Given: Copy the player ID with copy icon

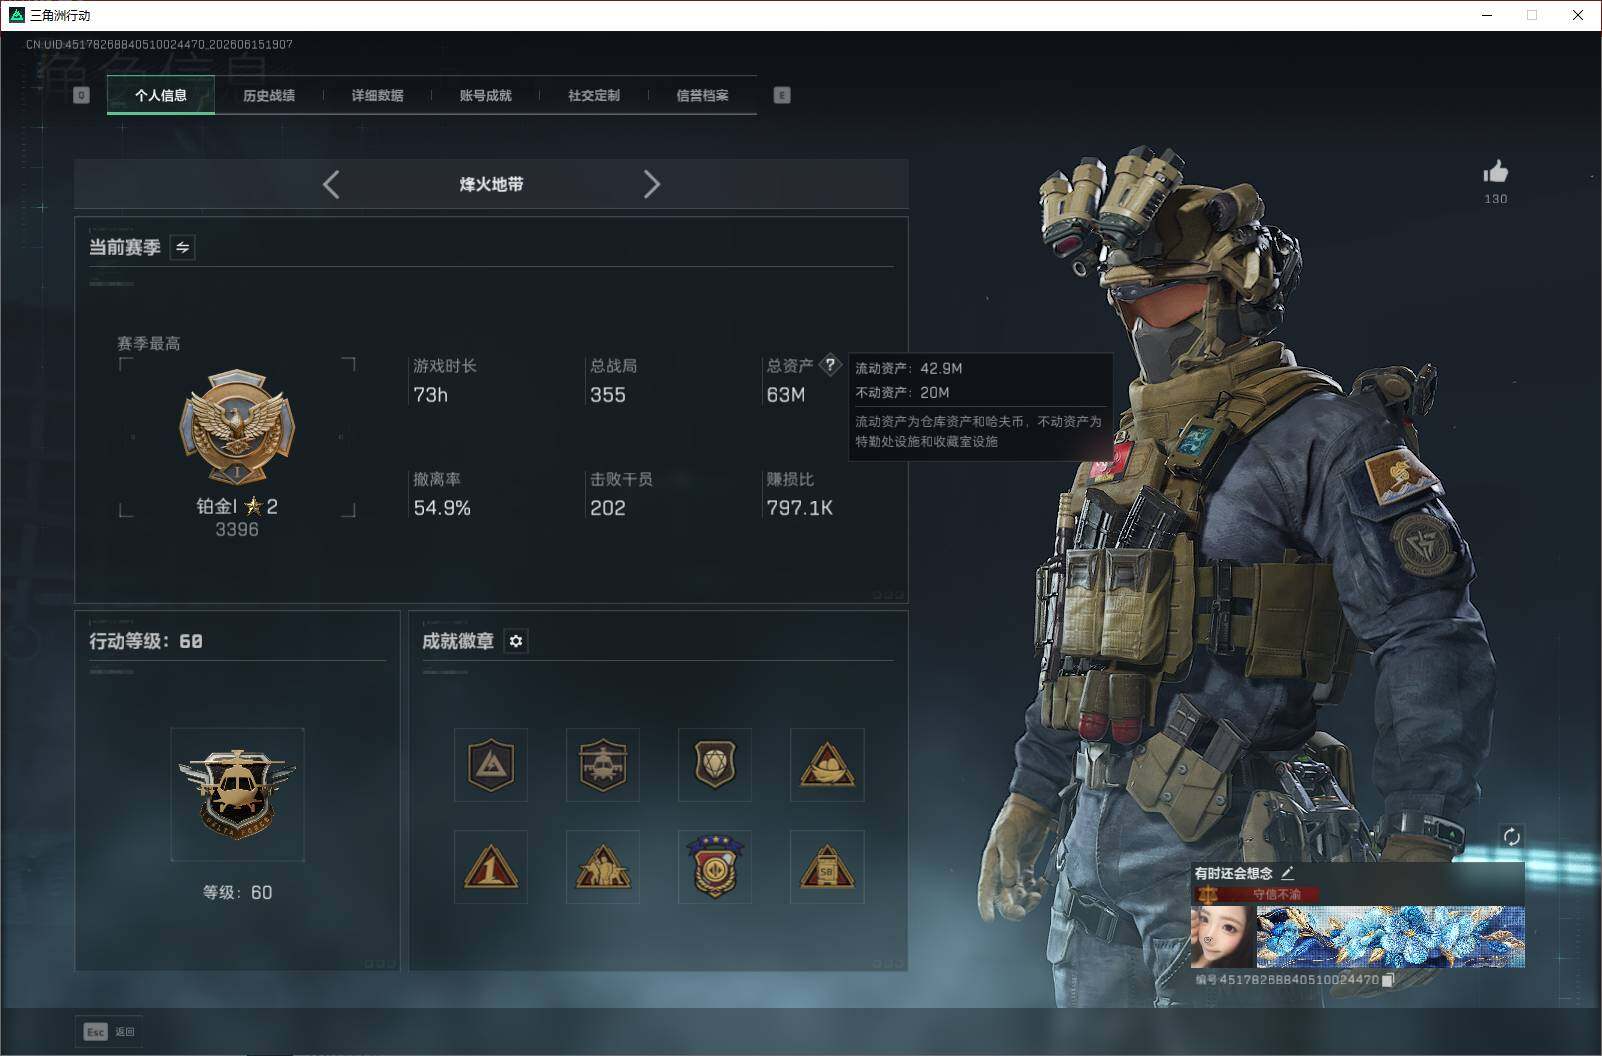Looking at the screenshot, I should point(1388,980).
